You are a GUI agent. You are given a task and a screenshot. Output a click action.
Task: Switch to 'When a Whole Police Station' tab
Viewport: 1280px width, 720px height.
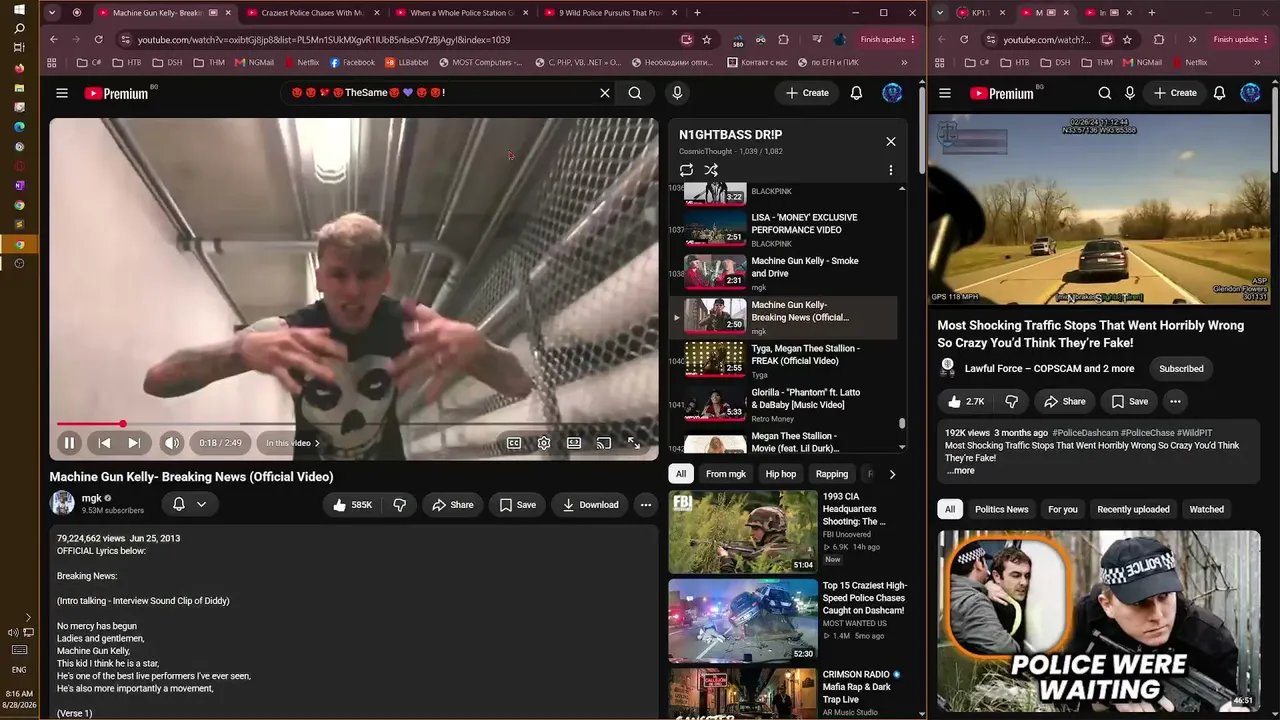click(x=461, y=13)
